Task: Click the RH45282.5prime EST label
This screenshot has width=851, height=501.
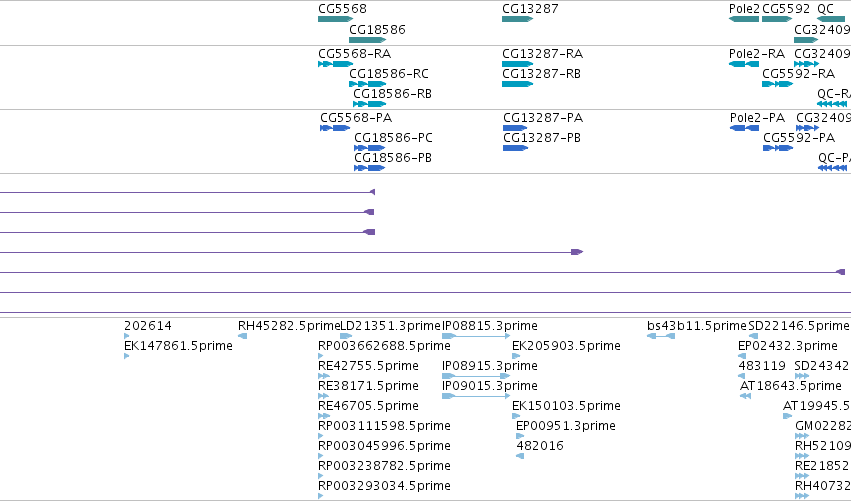Action: (x=289, y=326)
